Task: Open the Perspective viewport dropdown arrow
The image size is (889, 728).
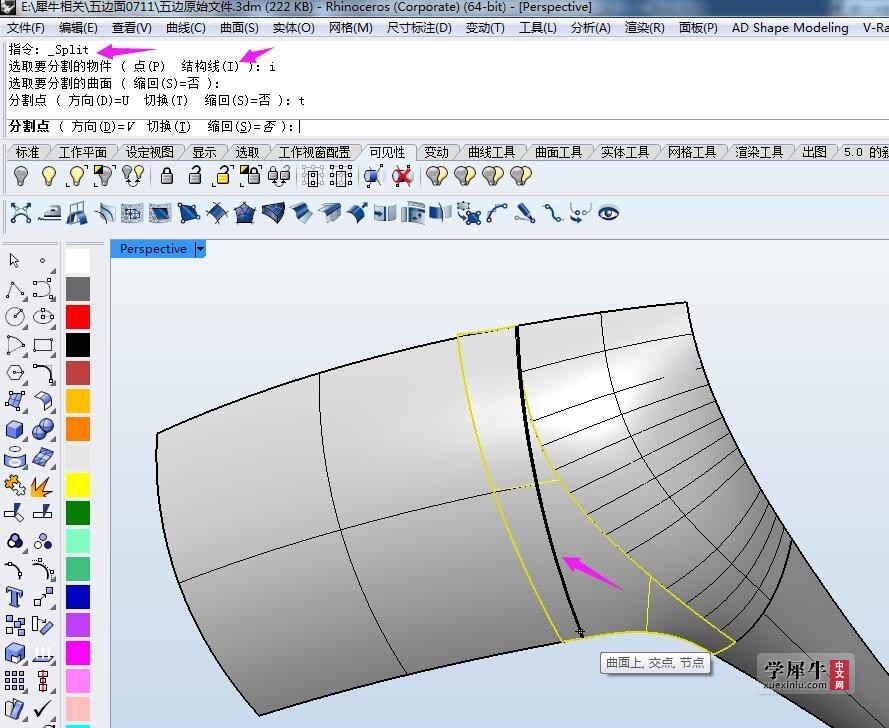Action: click(200, 249)
